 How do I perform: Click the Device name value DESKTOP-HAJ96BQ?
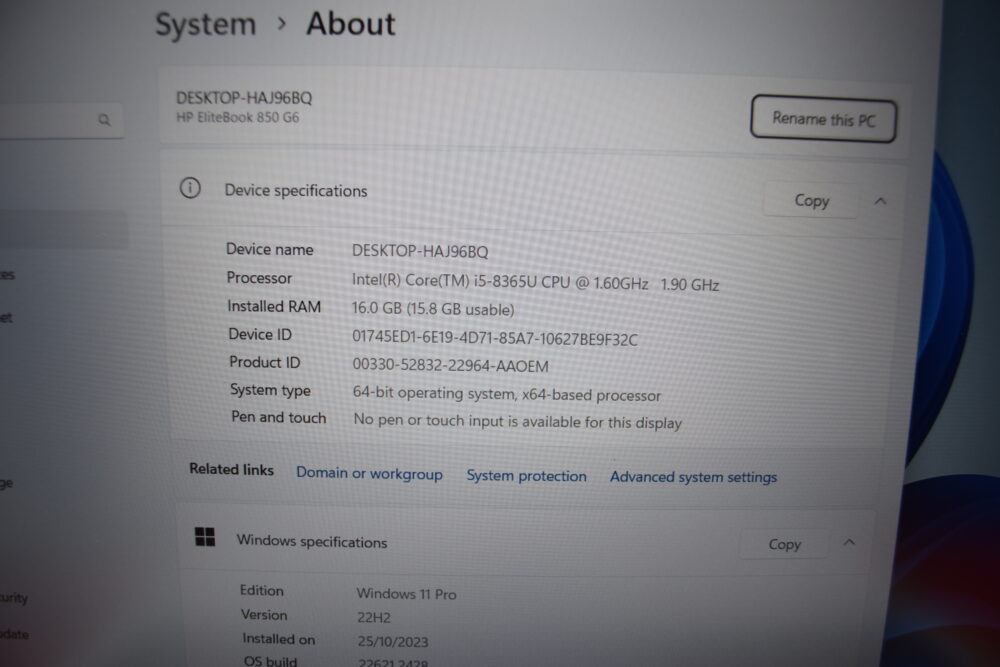(x=420, y=251)
